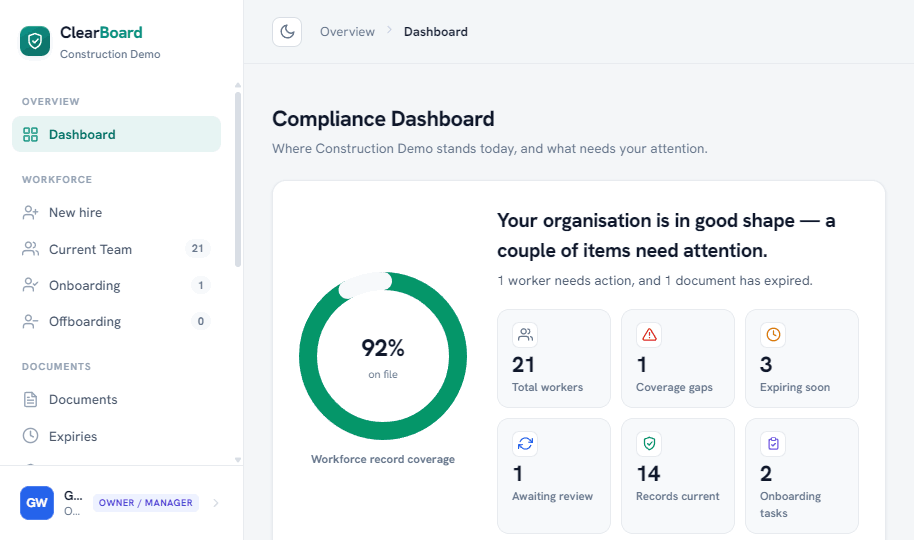
Task: Click the DOCUMENTS section label
Action: pos(57,367)
